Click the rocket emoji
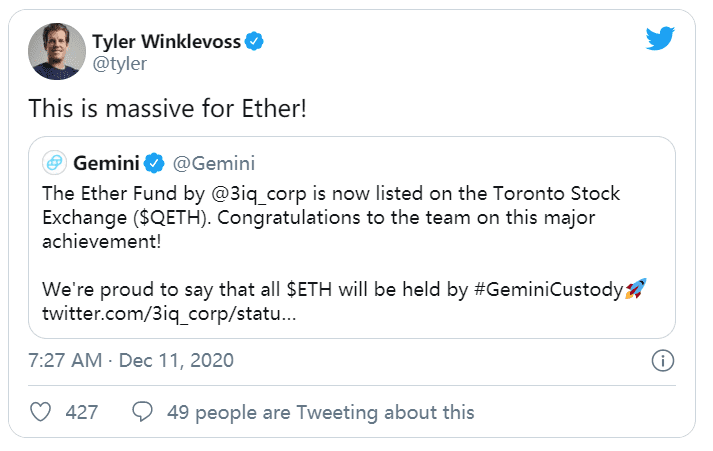This screenshot has height=451, width=713. (x=634, y=290)
